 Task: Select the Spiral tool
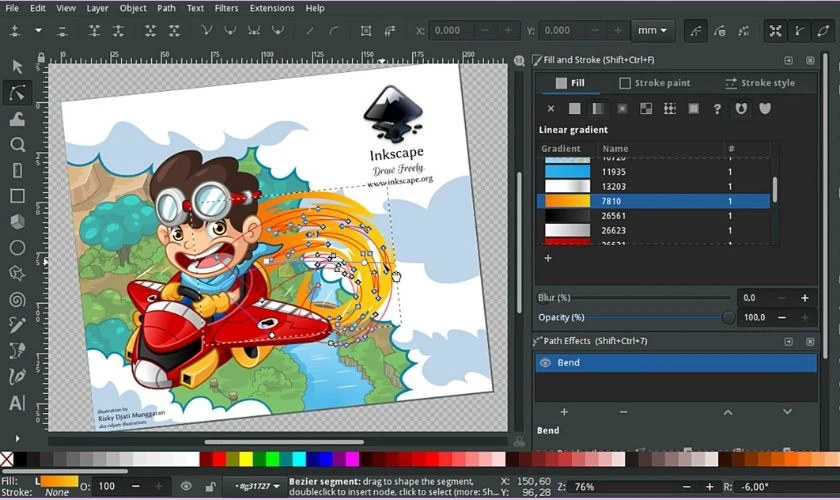tap(17, 299)
